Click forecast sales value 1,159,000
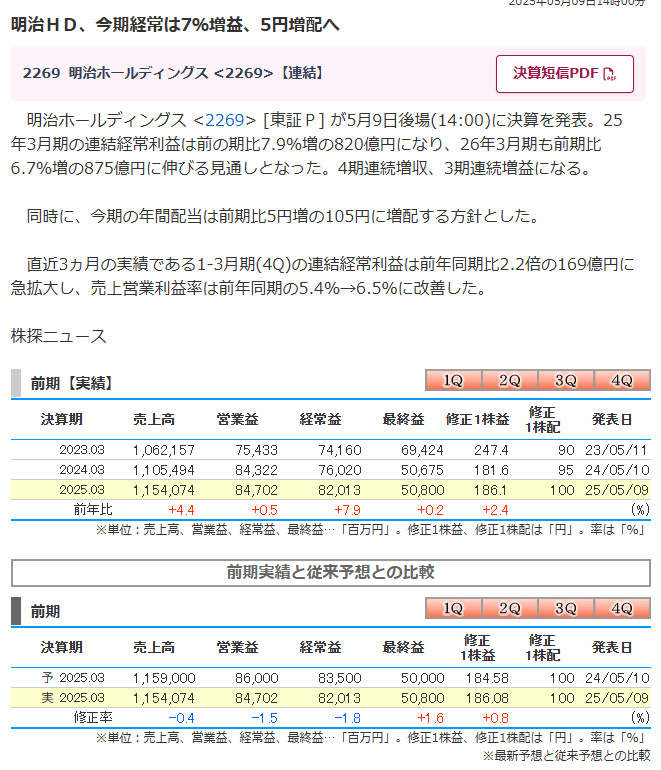This screenshot has width=661, height=770. 164,678
